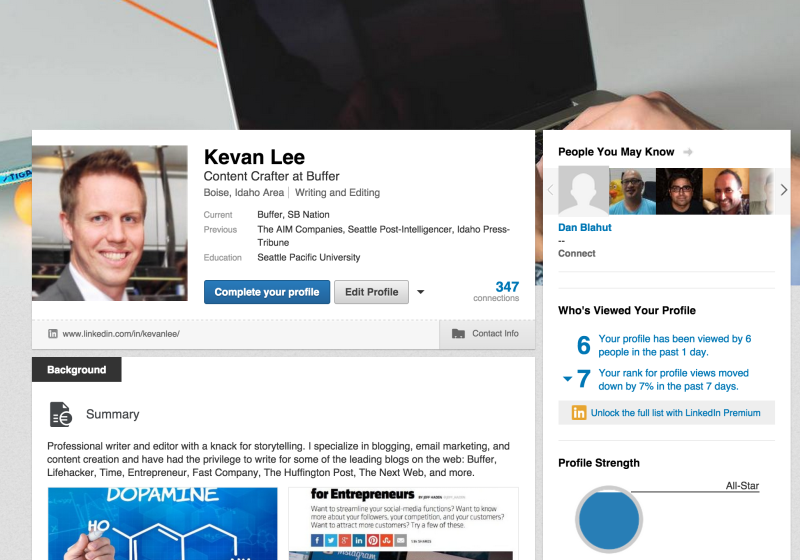Click the Pinterest share icon in article thumbnail
The image size is (800, 560).
373,540
